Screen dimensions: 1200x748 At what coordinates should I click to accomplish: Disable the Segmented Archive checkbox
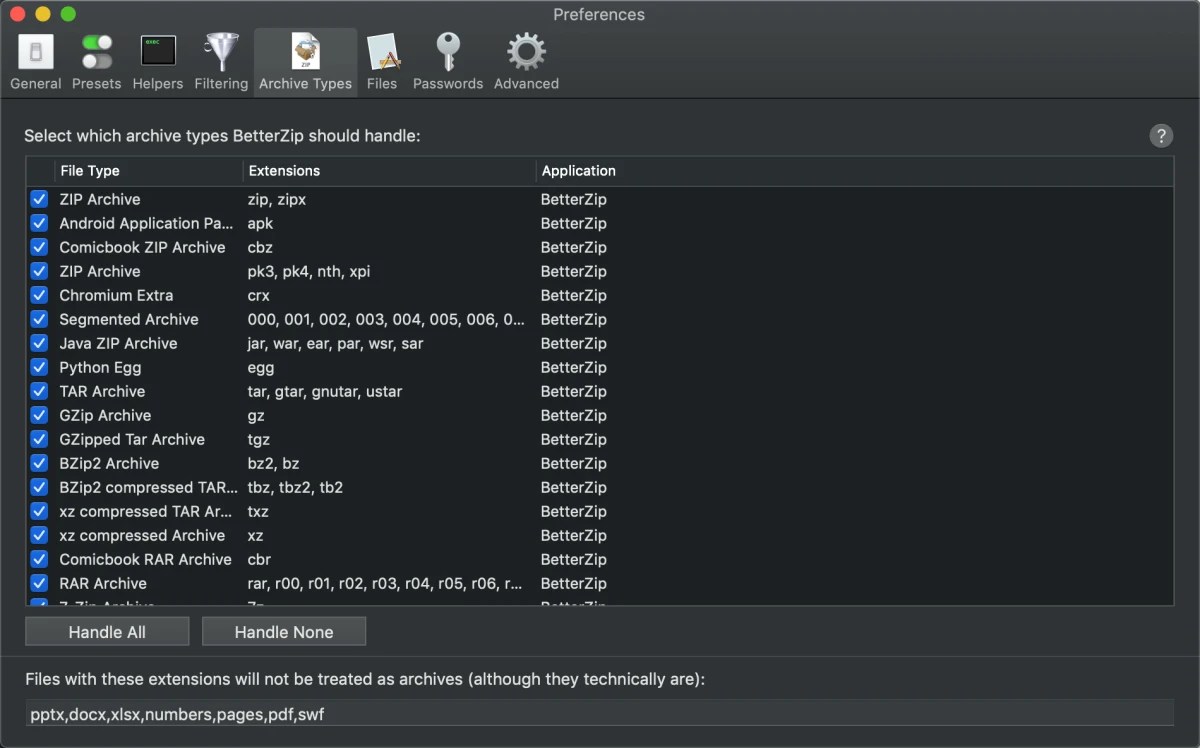(x=39, y=319)
